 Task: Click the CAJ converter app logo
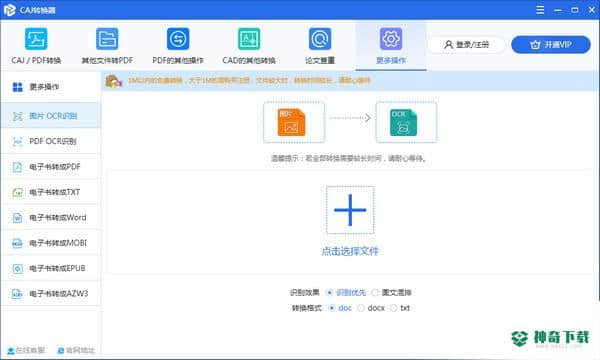click(10, 10)
